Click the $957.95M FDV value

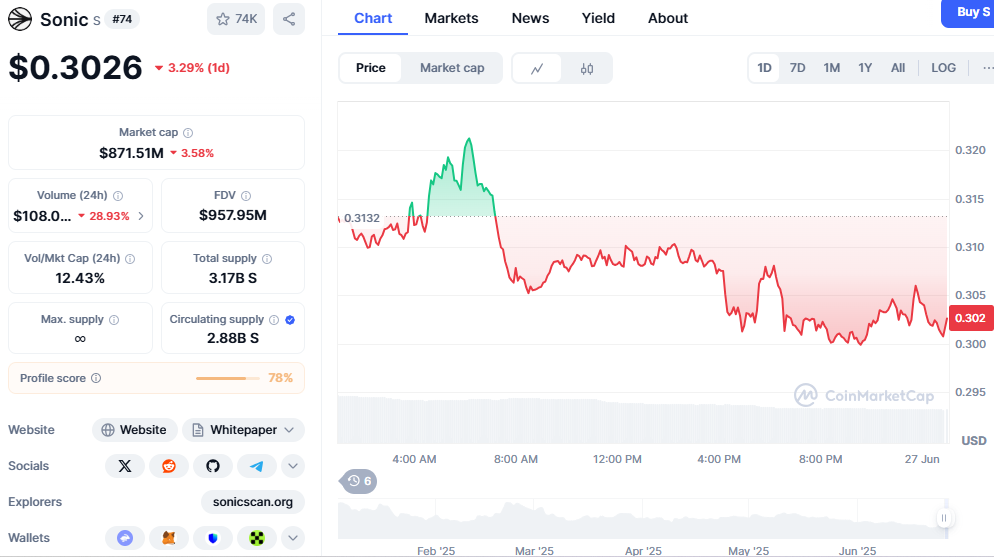(x=233, y=215)
